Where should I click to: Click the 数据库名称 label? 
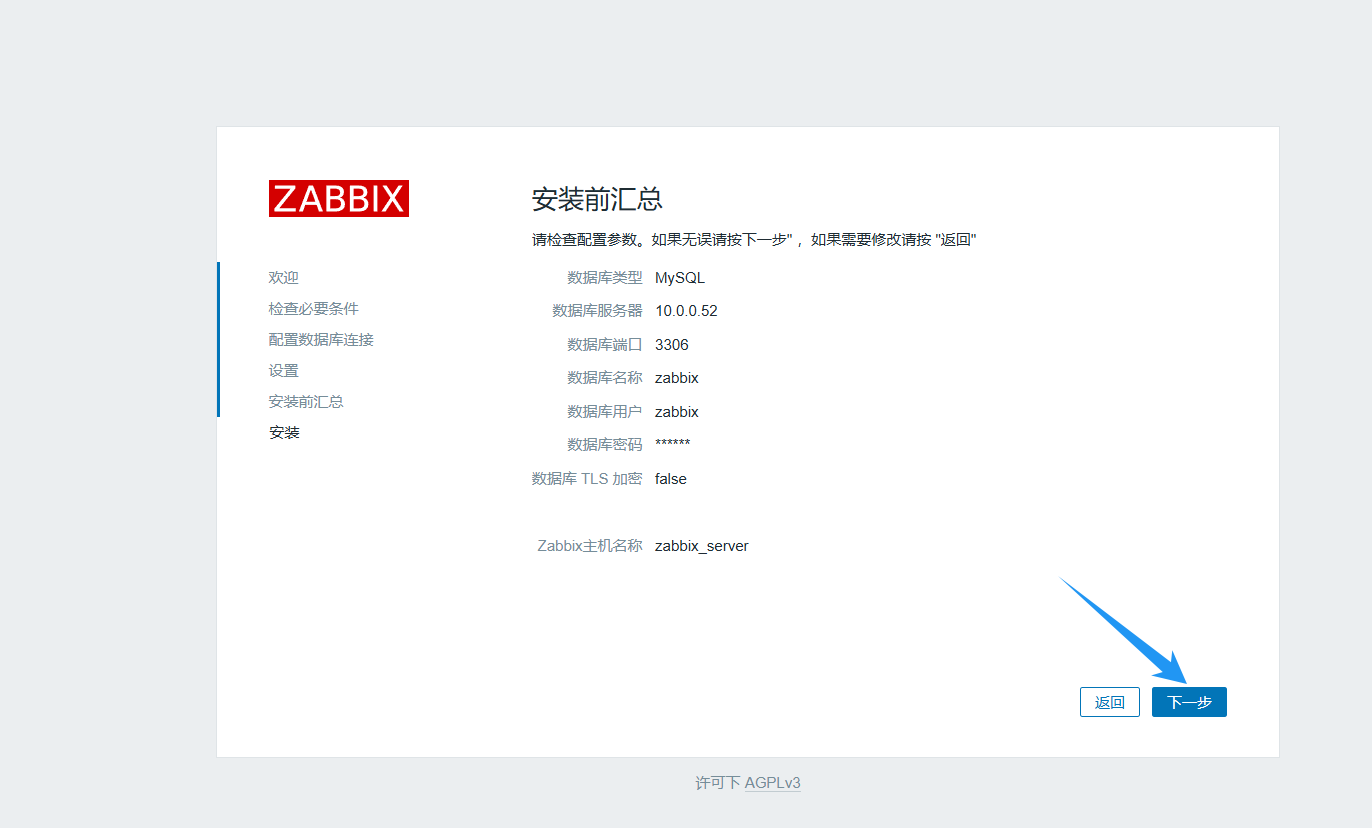click(x=605, y=378)
